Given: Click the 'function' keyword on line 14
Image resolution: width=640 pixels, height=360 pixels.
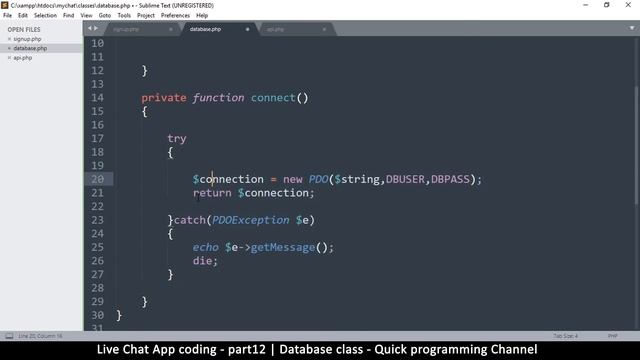Looking at the screenshot, I should pos(218,98).
